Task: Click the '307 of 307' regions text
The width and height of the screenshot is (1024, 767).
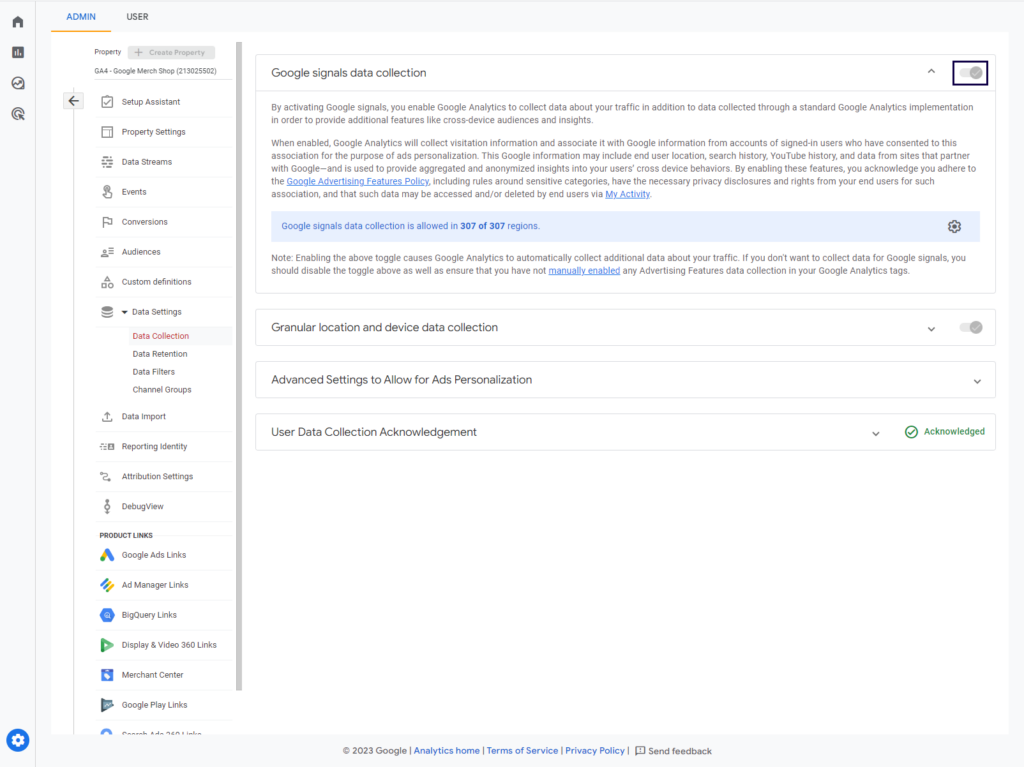Action: (483, 226)
